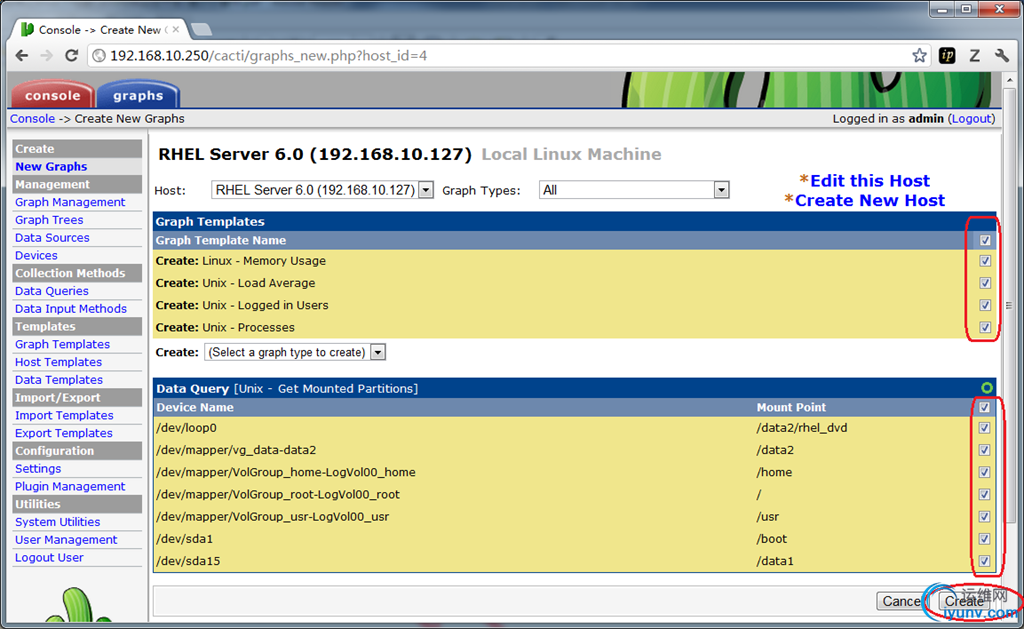Open a new browser tab
1024x629 pixels.
201,29
